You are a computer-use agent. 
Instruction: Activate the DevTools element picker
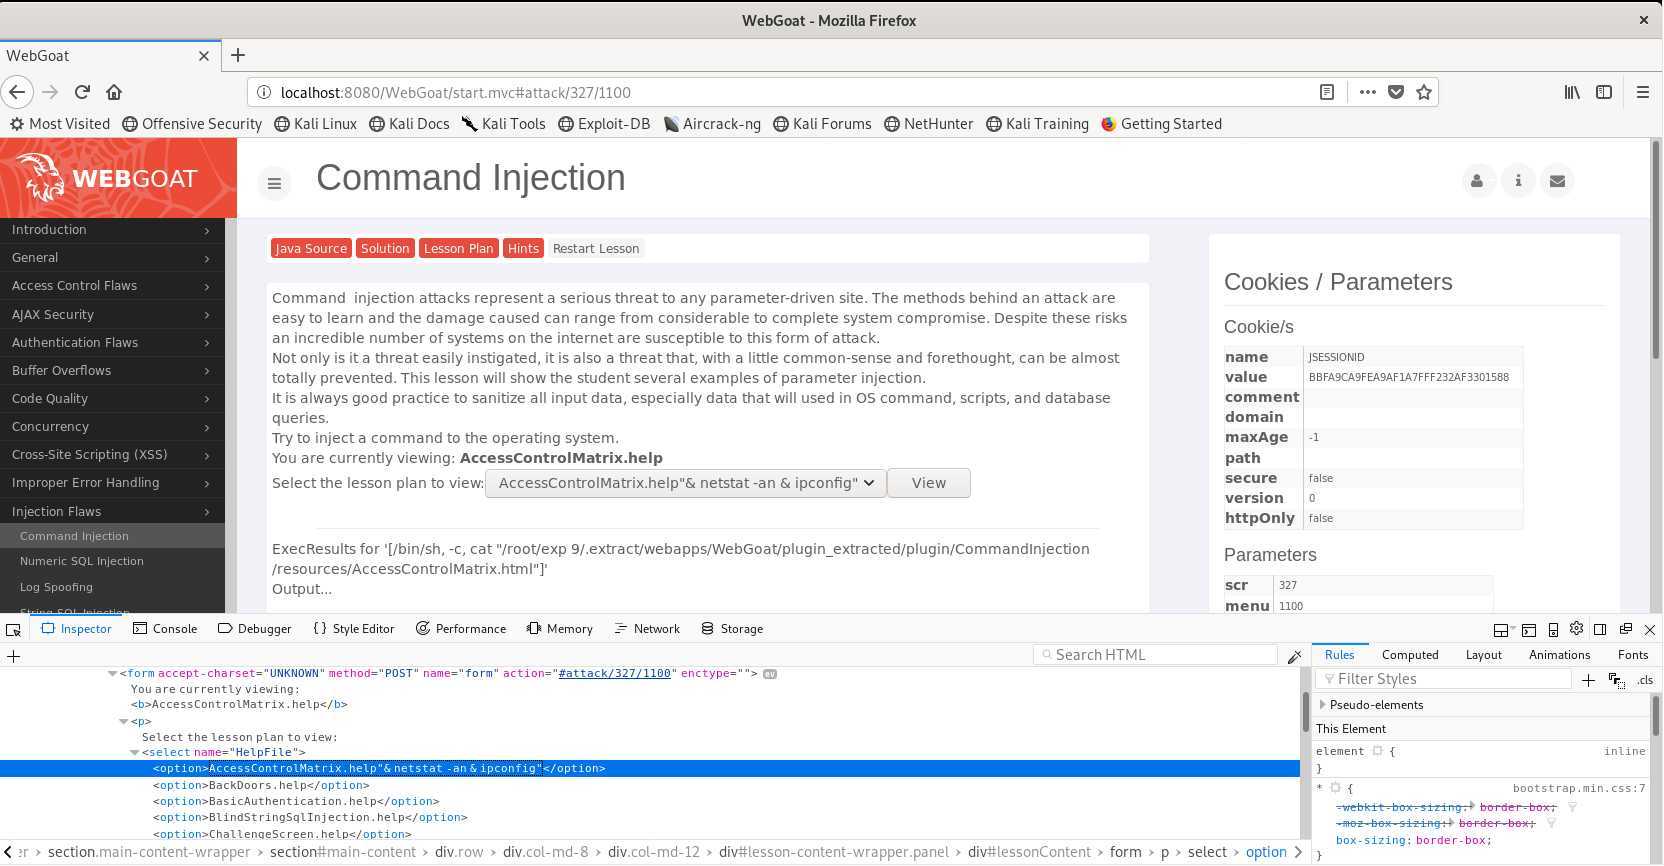(13, 629)
